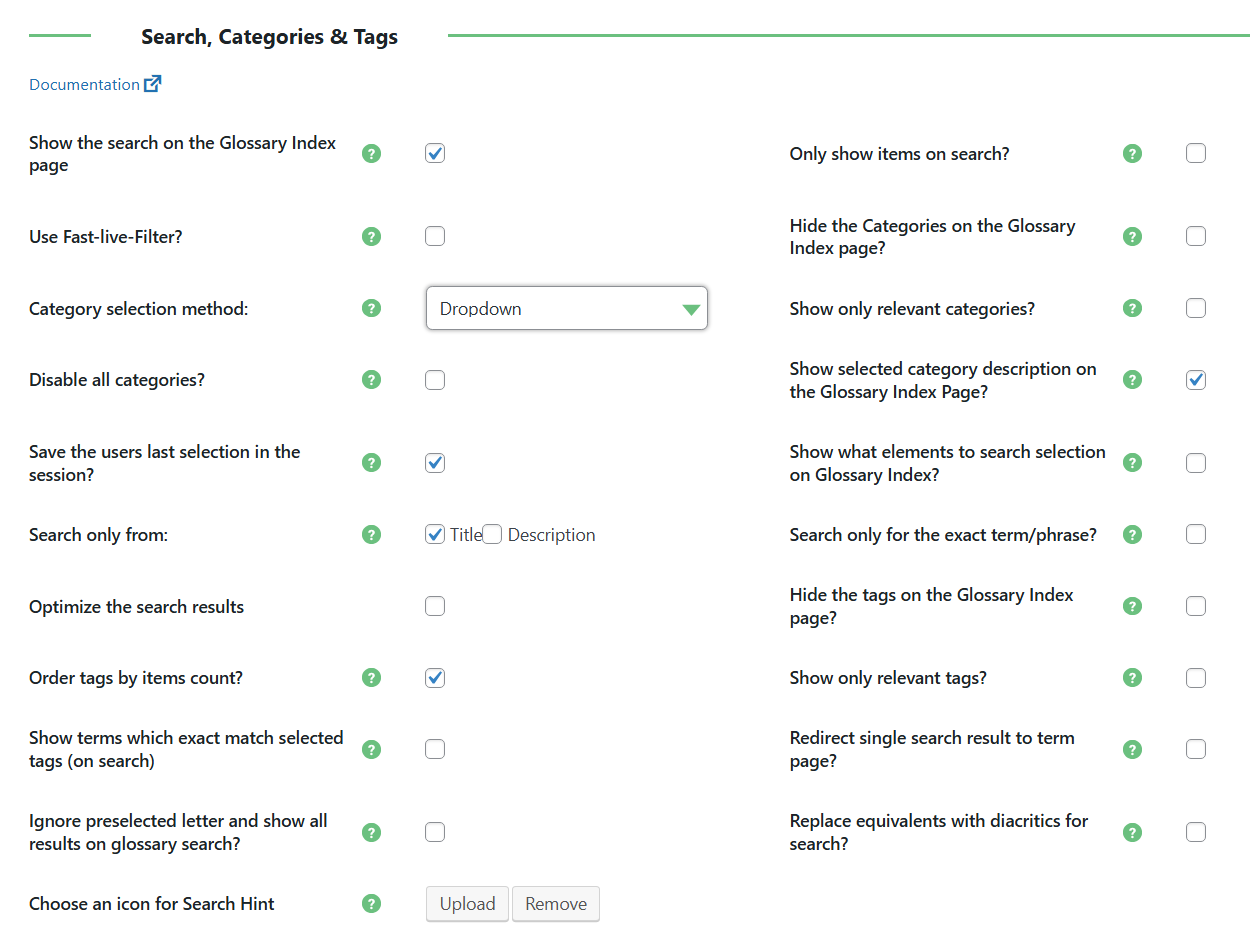This screenshot has width=1250, height=950.
Task: Uncheck Show the search on Glossary Index page
Action: 435,153
